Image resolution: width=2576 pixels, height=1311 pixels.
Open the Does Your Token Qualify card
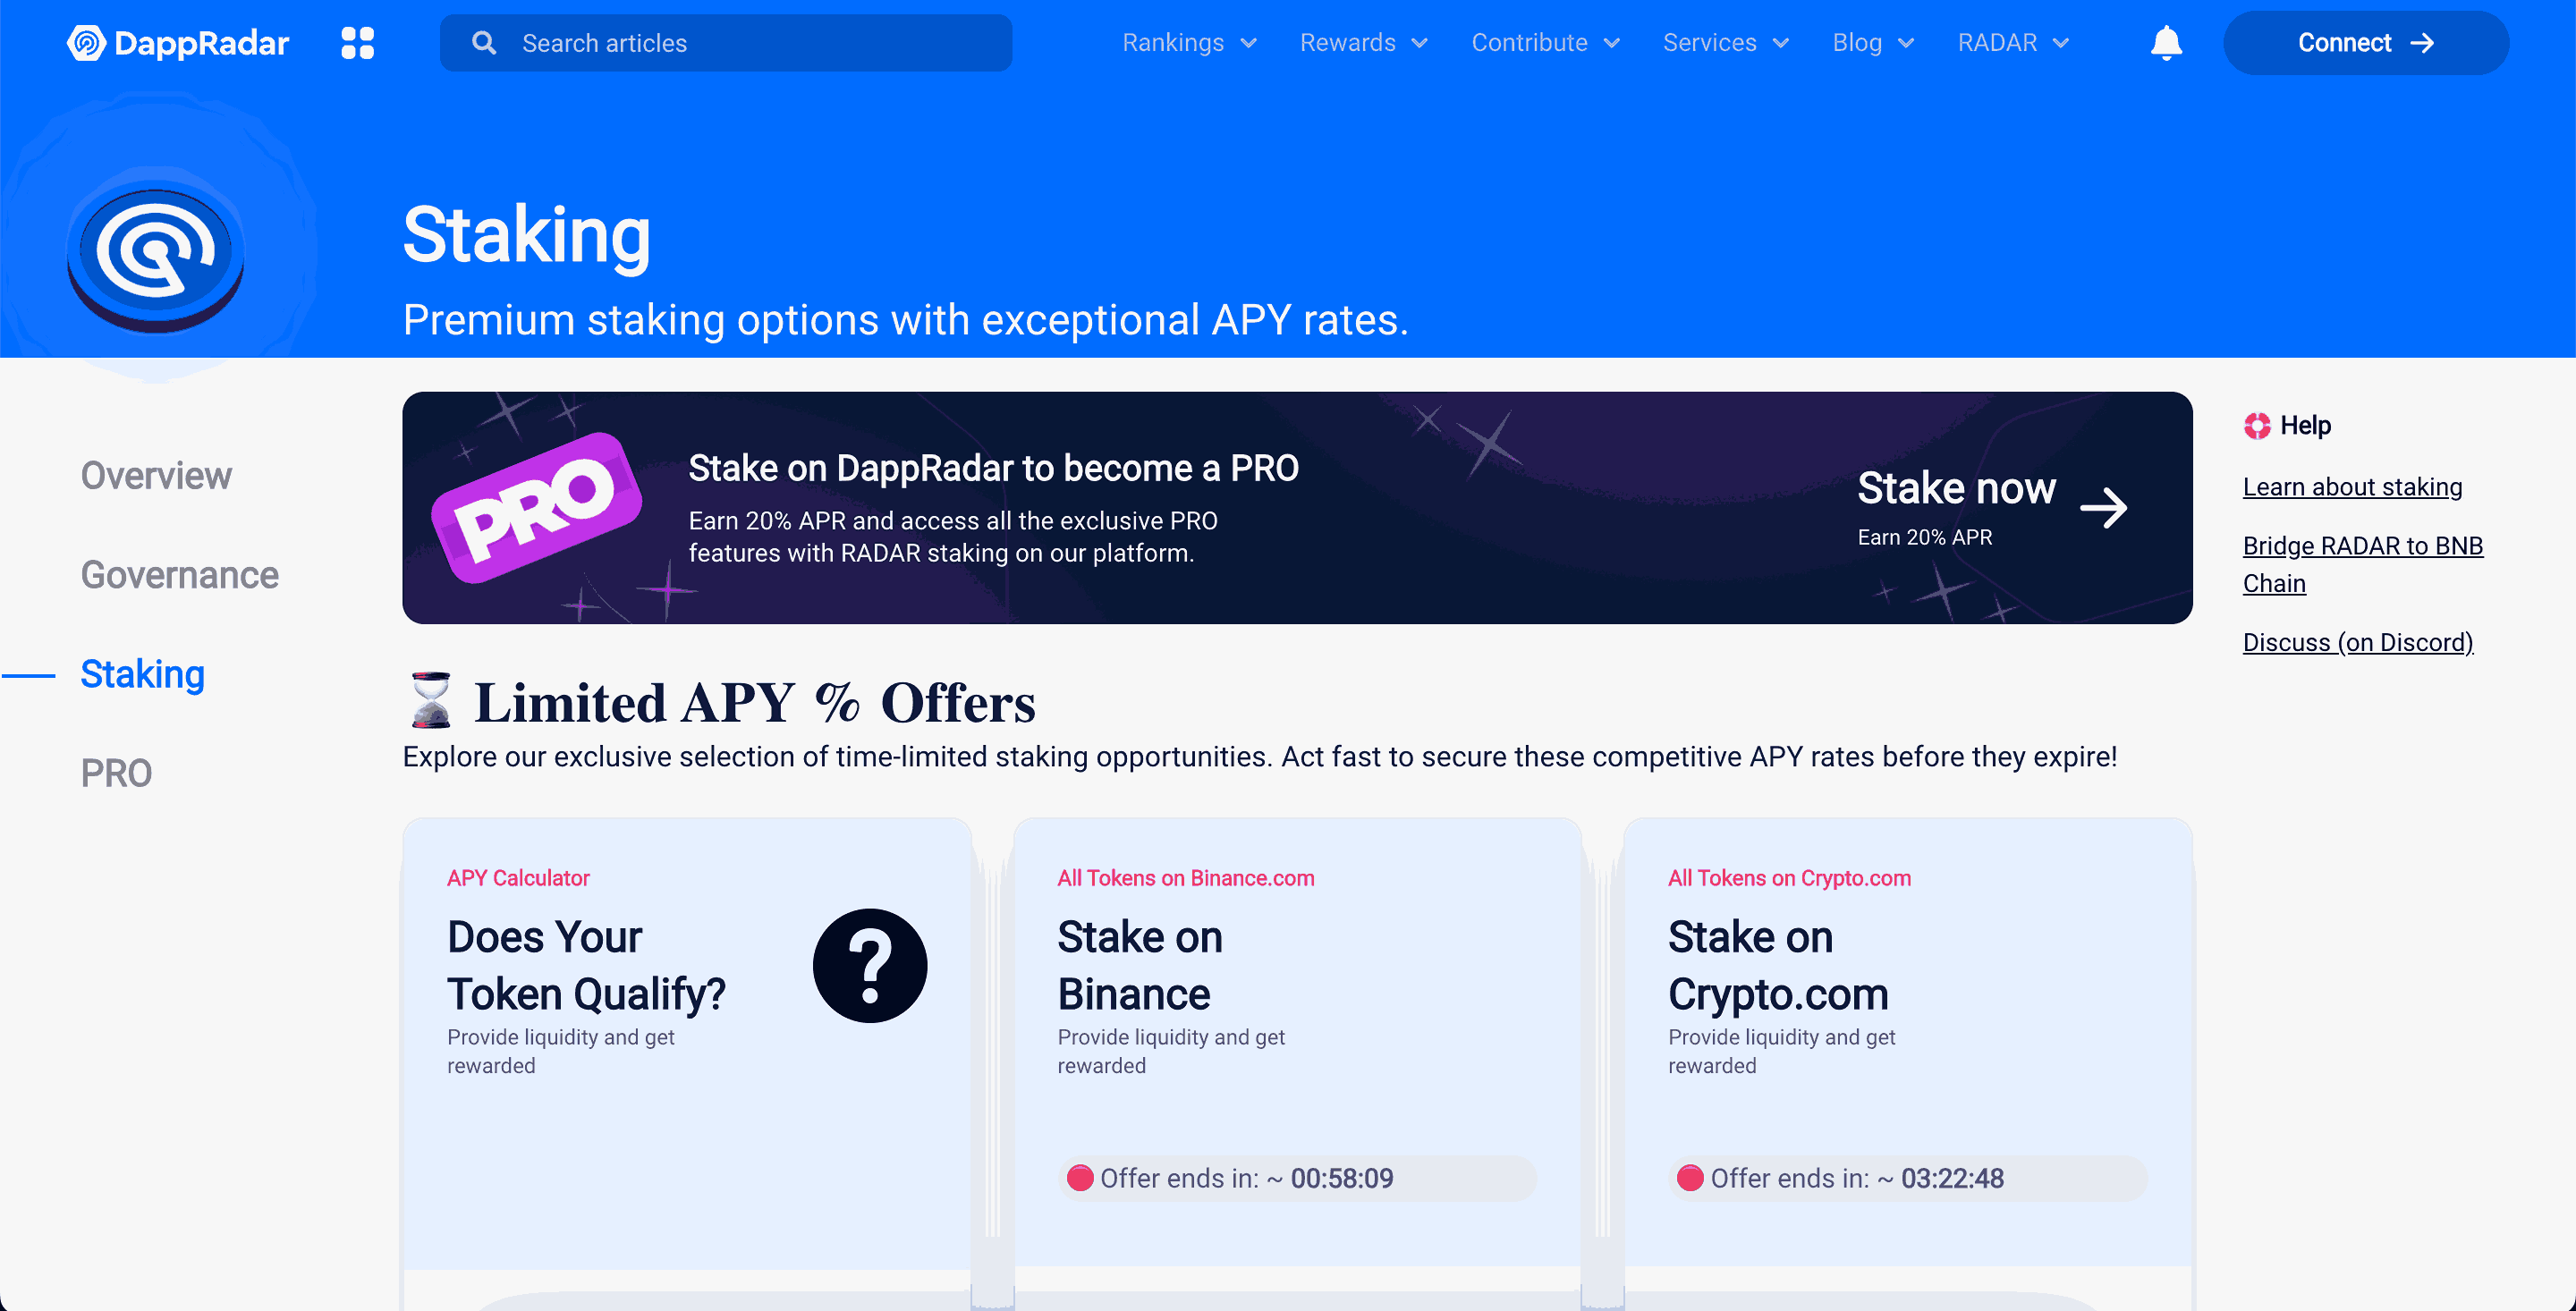pos(687,1043)
